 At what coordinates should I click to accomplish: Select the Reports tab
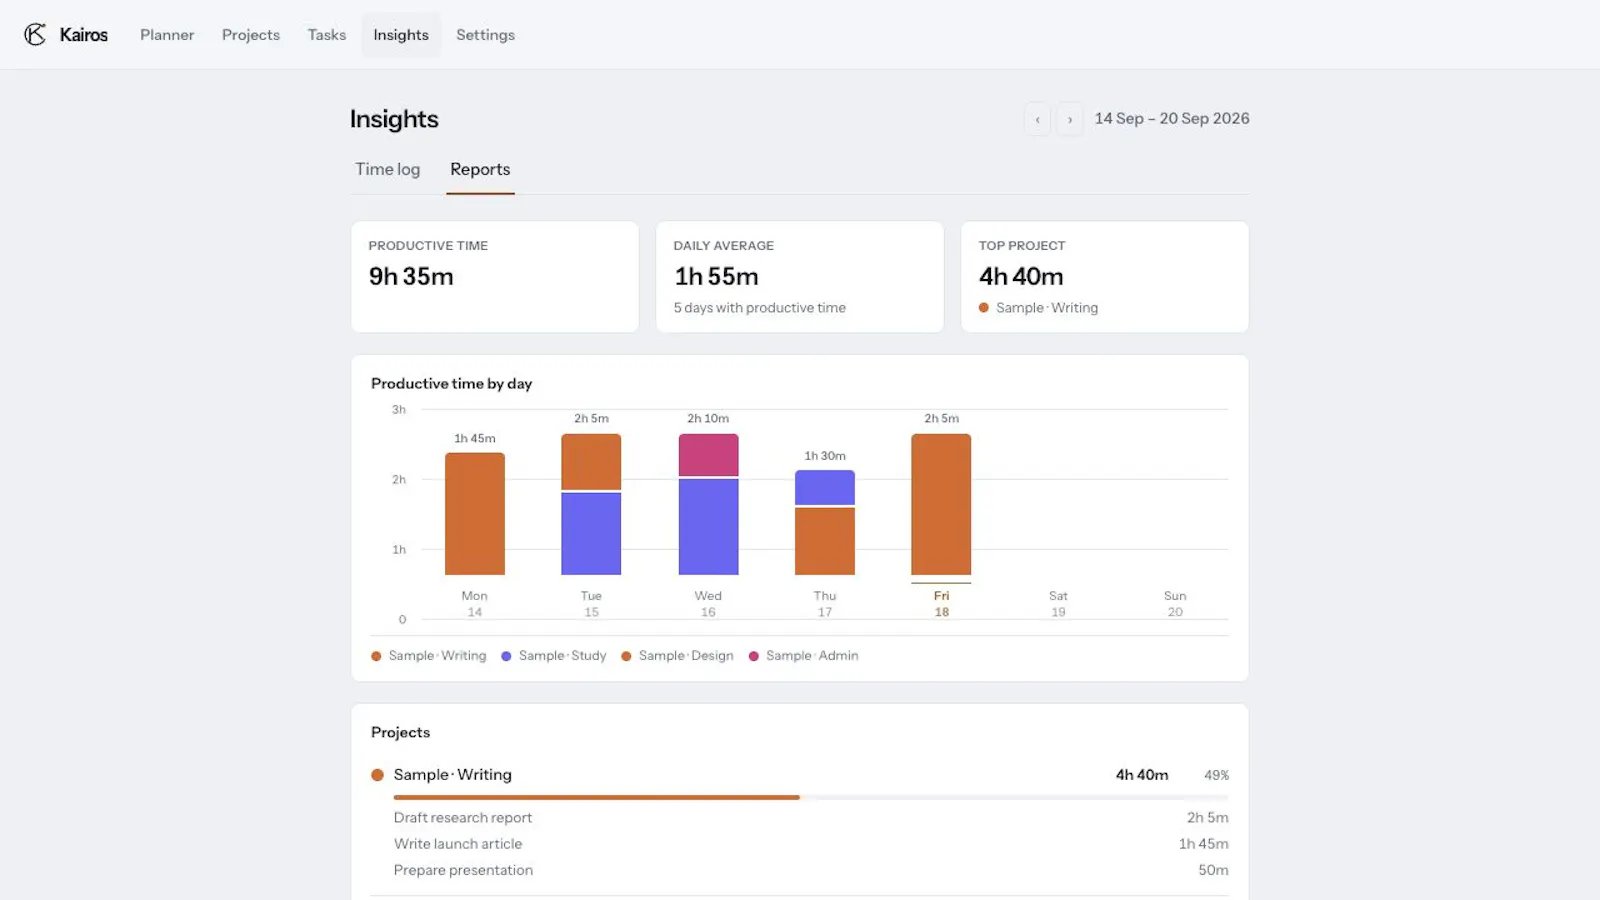(480, 169)
